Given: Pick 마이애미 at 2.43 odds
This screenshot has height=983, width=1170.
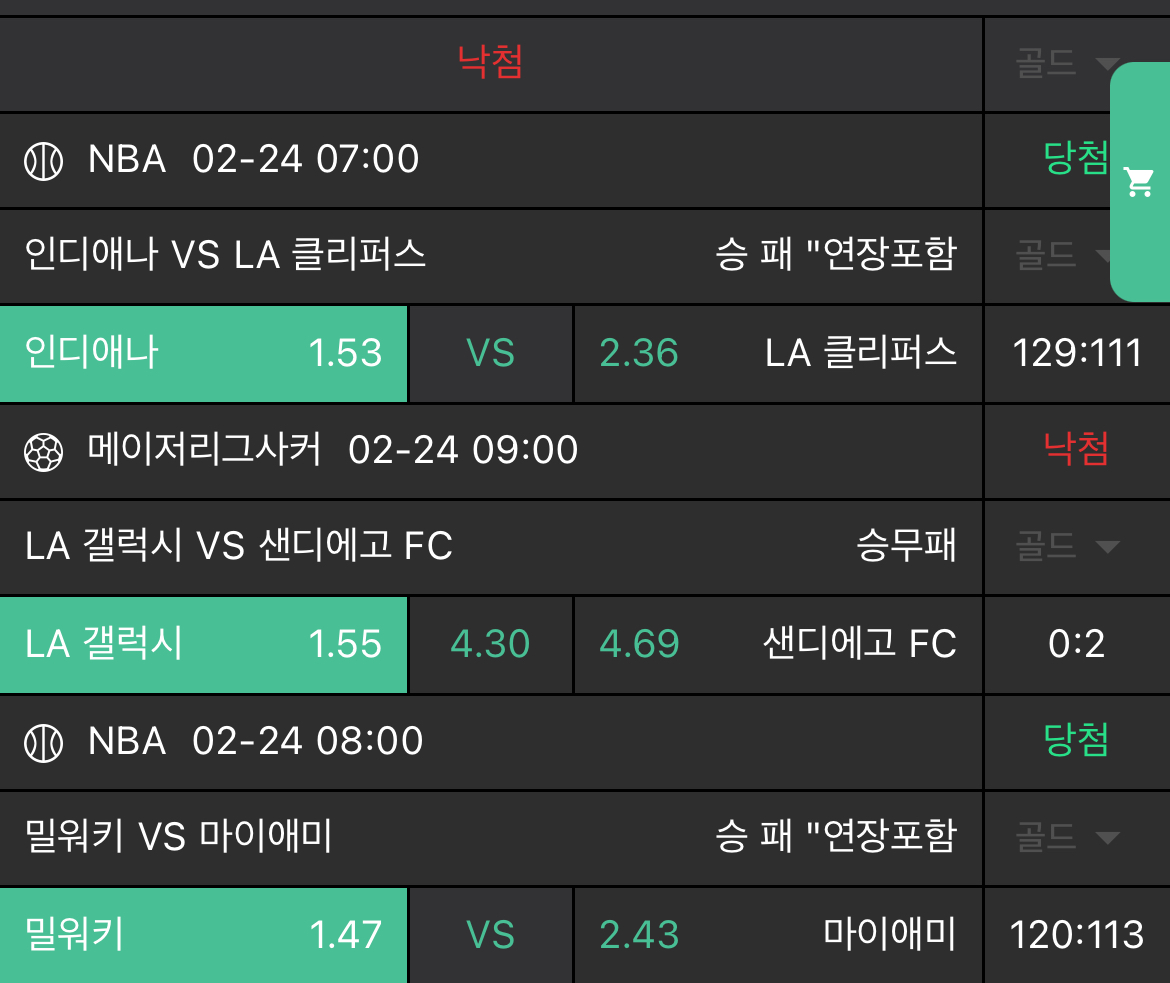Looking at the screenshot, I should (x=778, y=935).
